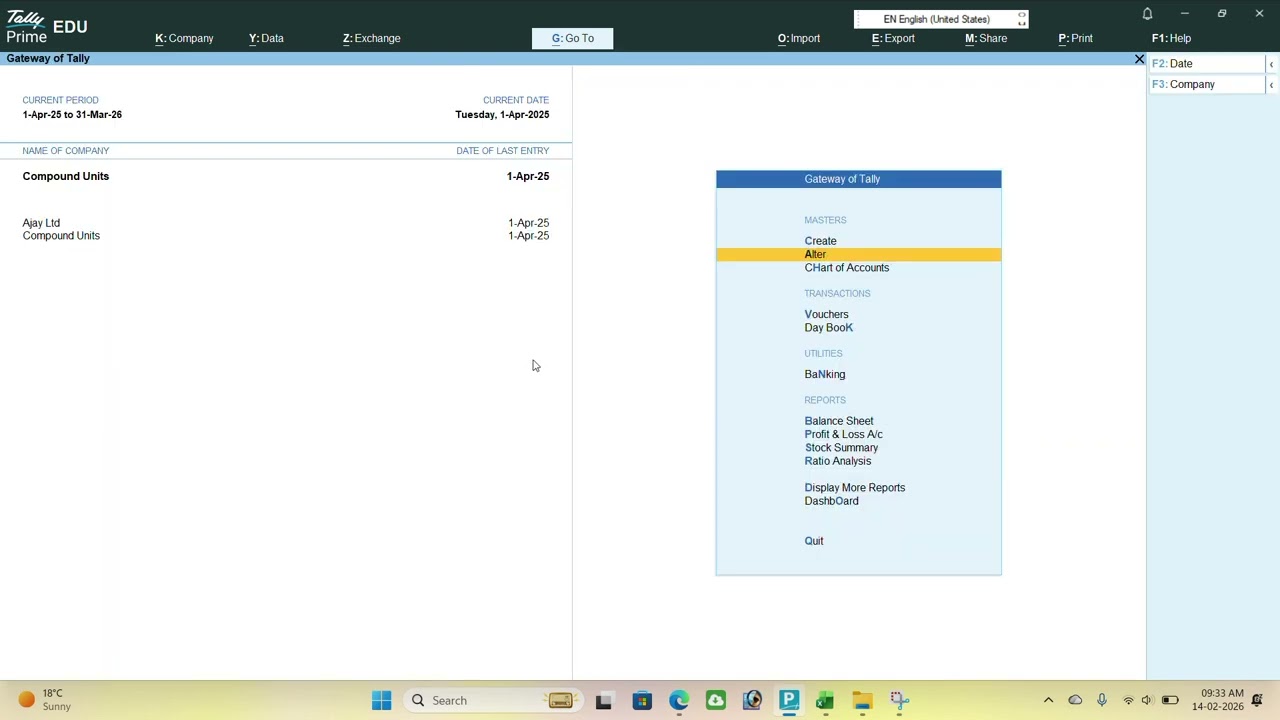The width and height of the screenshot is (1280, 720).
Task: Select the highlighted Alter option
Action: tap(858, 254)
